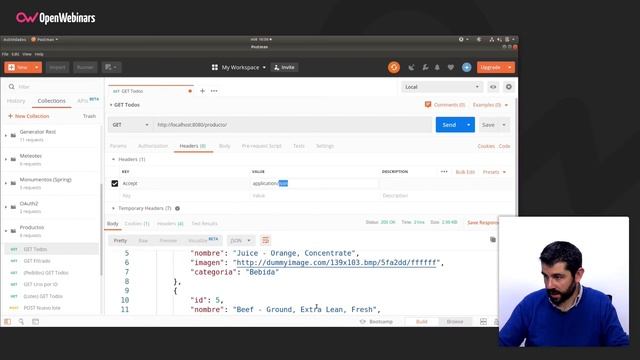The image size is (640, 360).
Task: Open the tab options three-dots icon
Action: tap(214, 91)
